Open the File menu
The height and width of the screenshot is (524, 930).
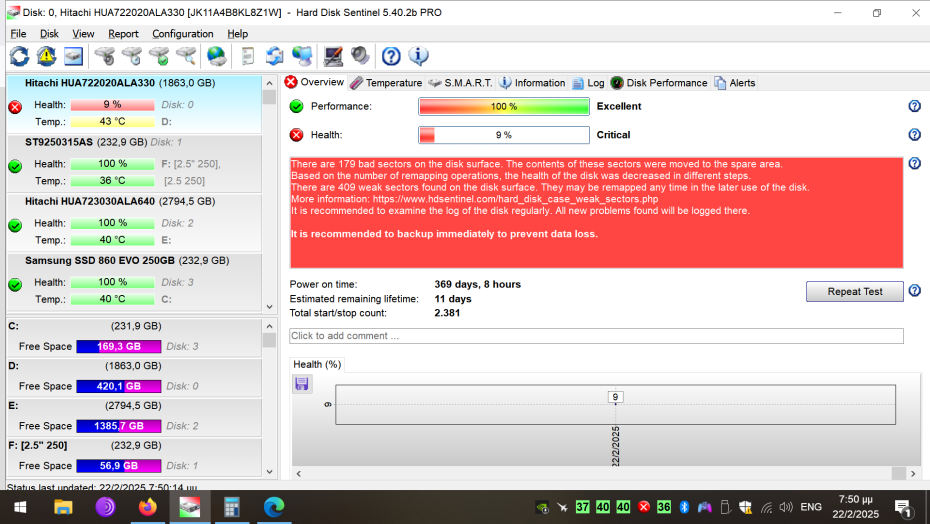click(18, 34)
